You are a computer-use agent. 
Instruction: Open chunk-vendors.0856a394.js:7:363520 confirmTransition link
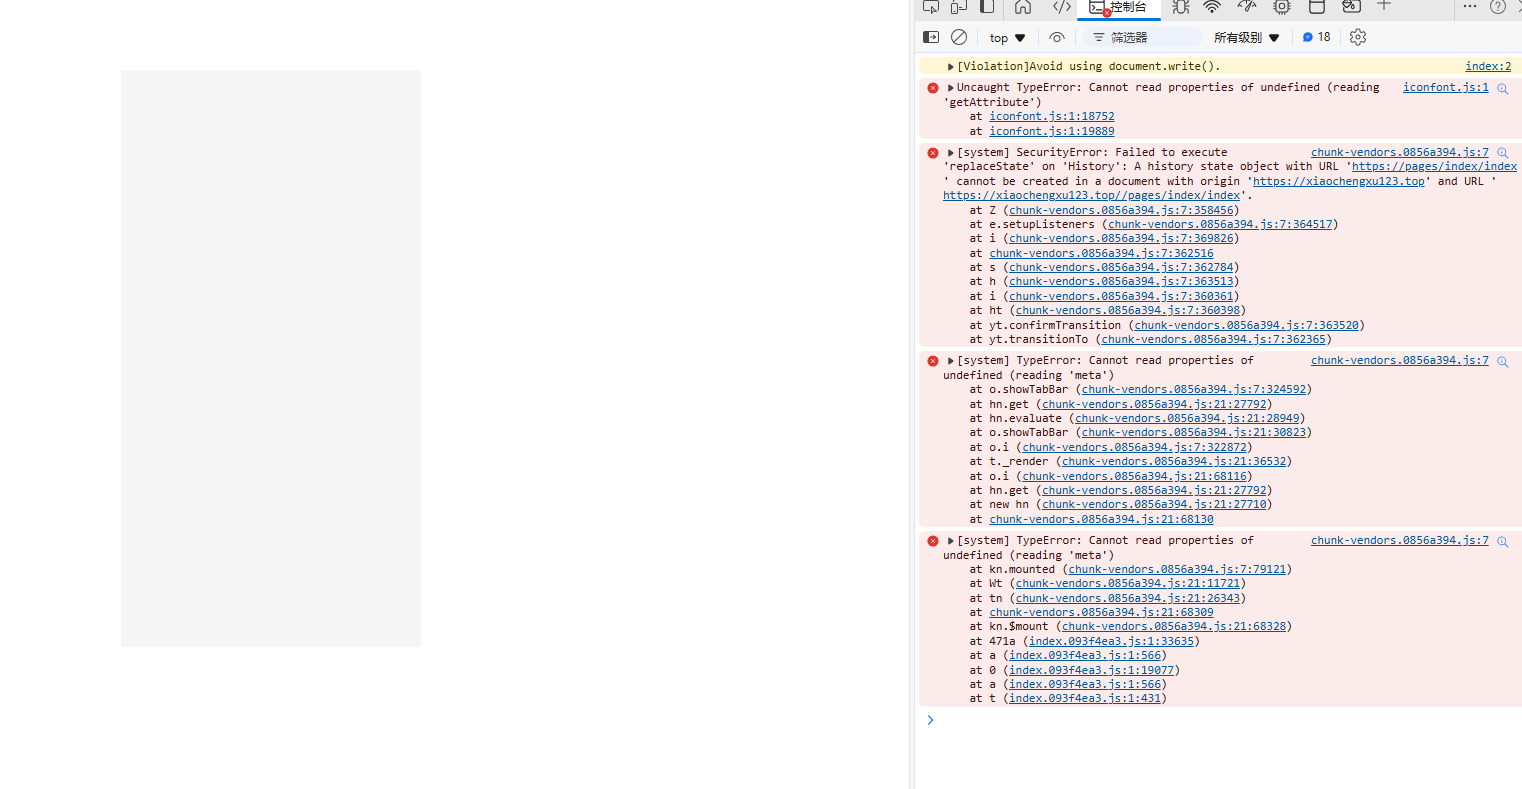[x=1247, y=325]
